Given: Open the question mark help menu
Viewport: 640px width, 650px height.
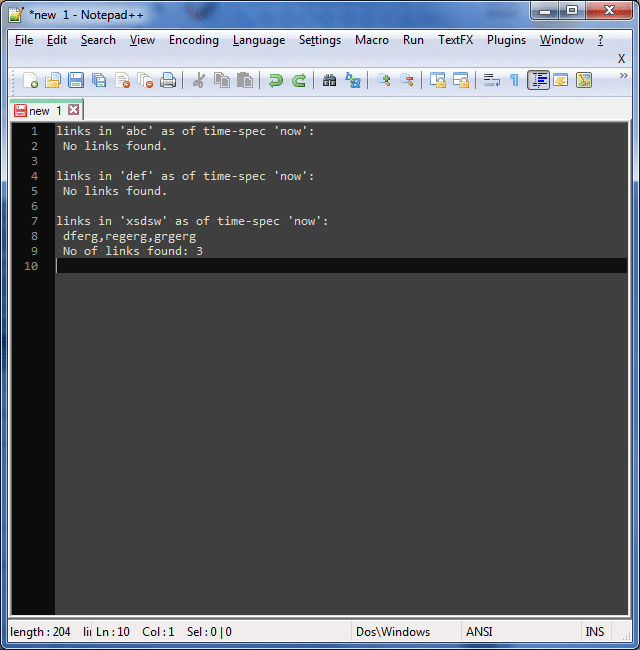Looking at the screenshot, I should [x=600, y=40].
